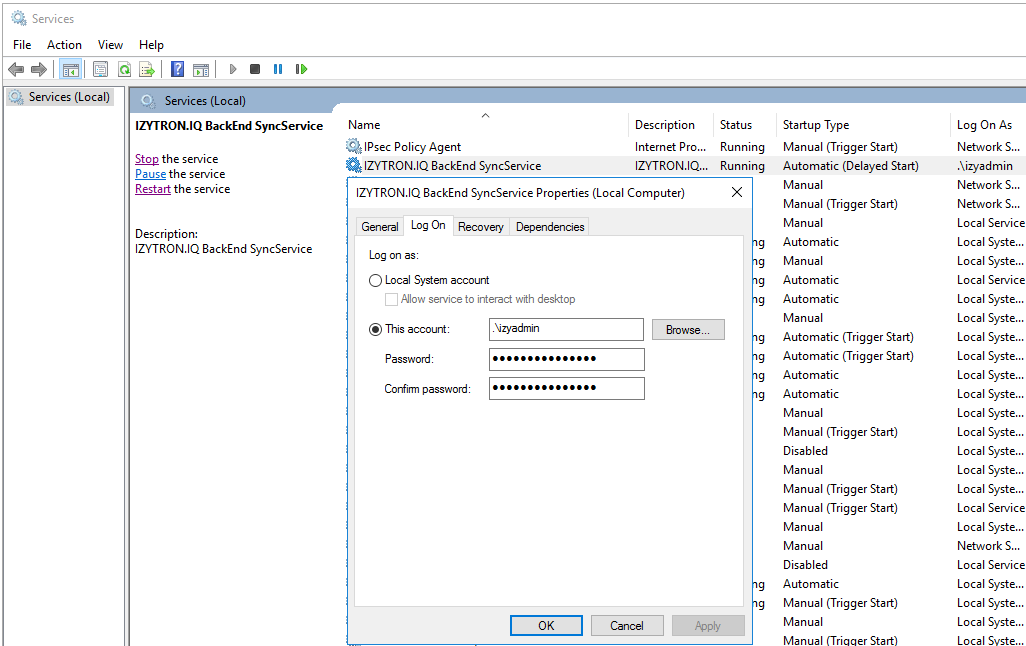Click the Password input field
Screen dimensions: 1026x646
pos(567,359)
